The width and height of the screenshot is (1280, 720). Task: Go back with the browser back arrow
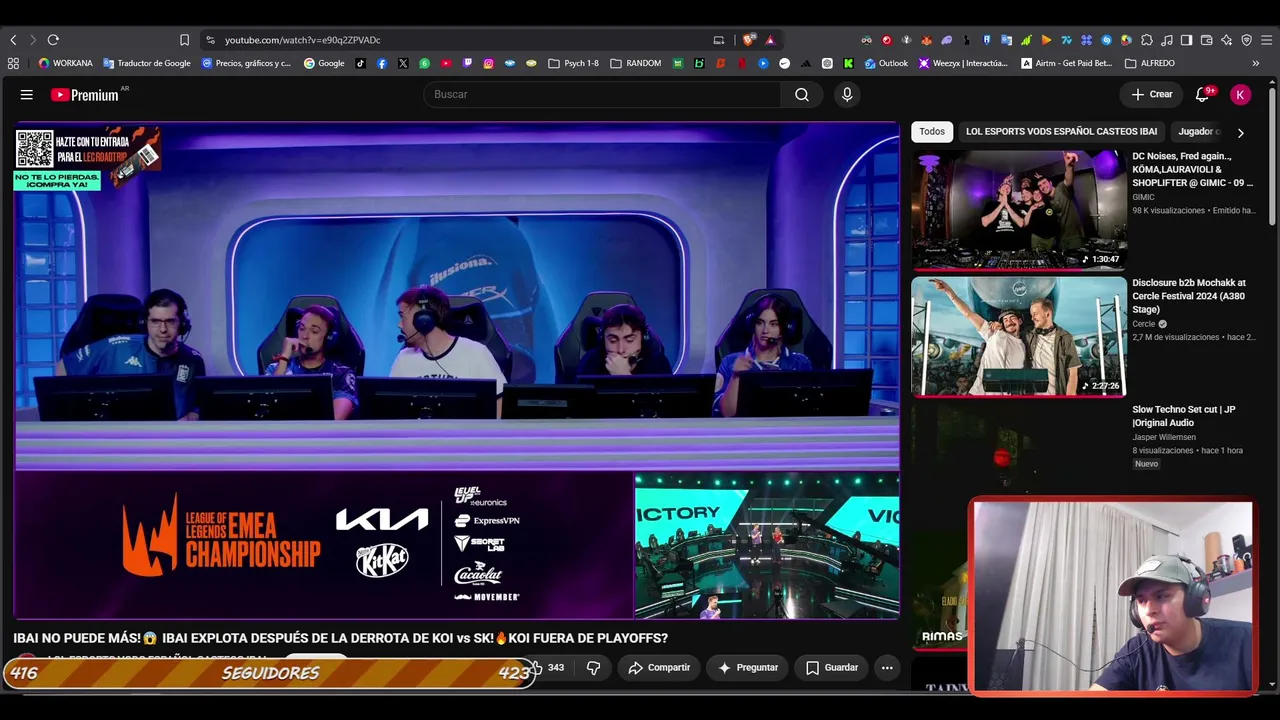pos(13,40)
